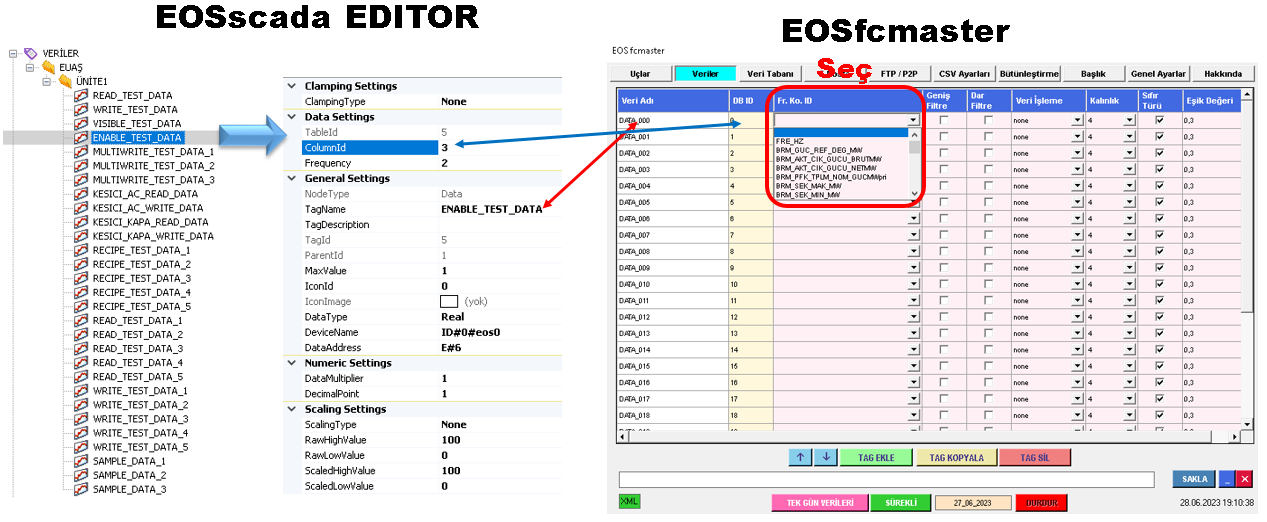The width and height of the screenshot is (1267, 522).
Task: Click the 27_06_2023 date field
Action: click(x=973, y=502)
